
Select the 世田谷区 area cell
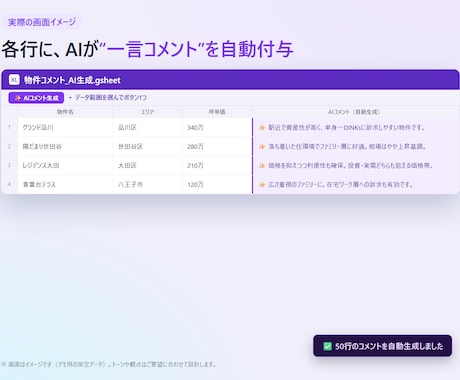[x=147, y=146]
